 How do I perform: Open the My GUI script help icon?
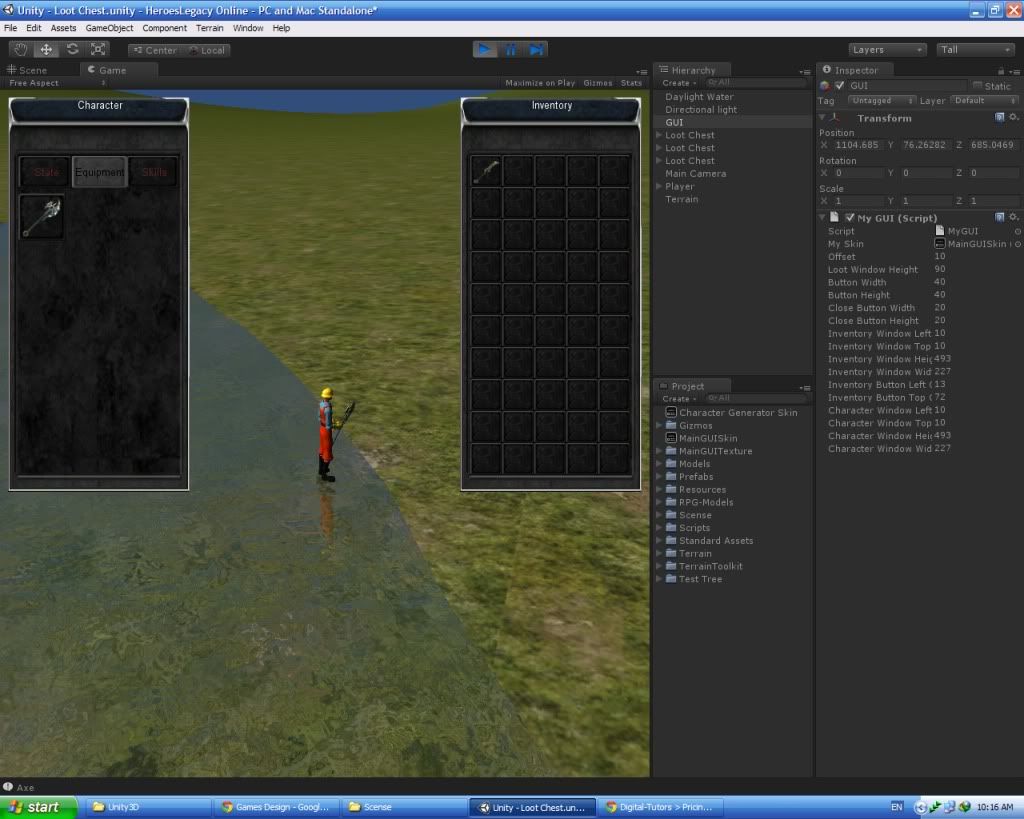click(999, 217)
